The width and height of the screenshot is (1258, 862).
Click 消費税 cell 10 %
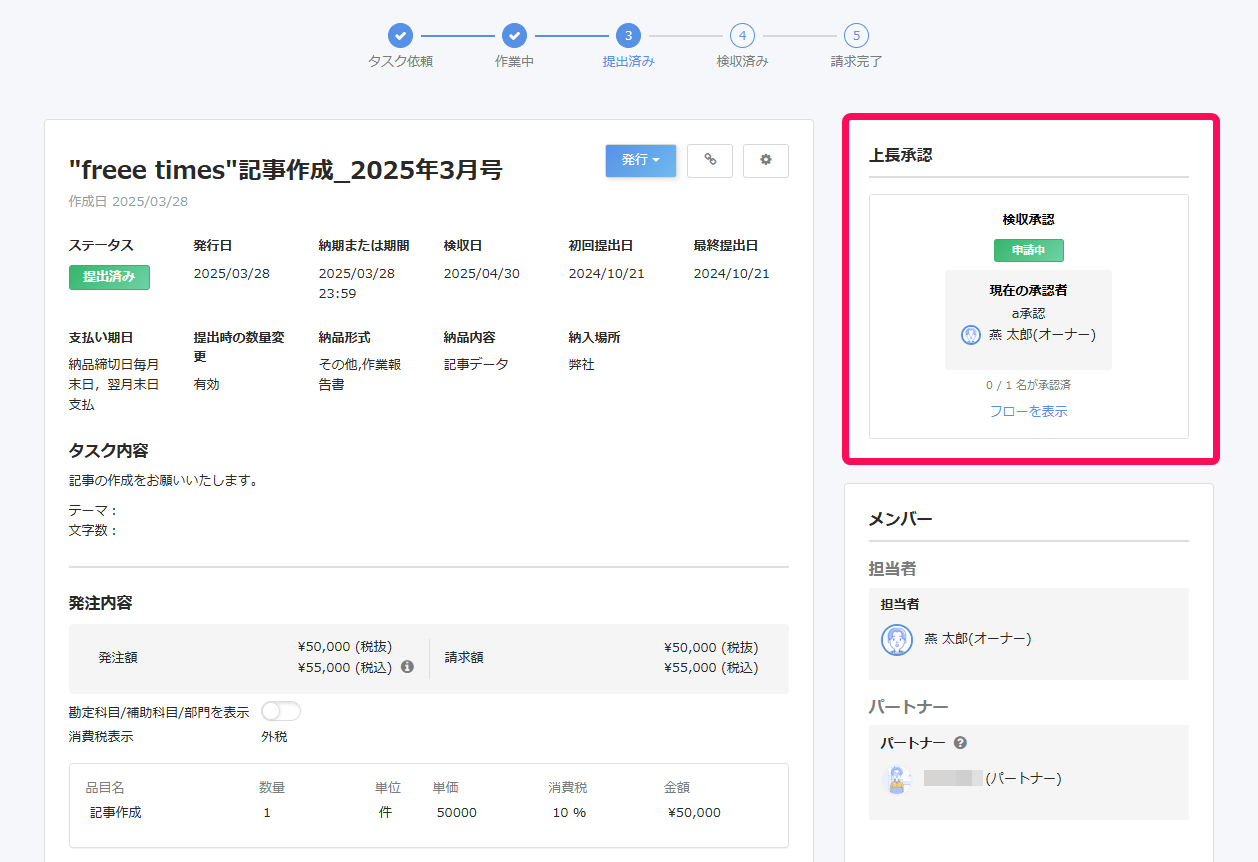click(x=569, y=813)
